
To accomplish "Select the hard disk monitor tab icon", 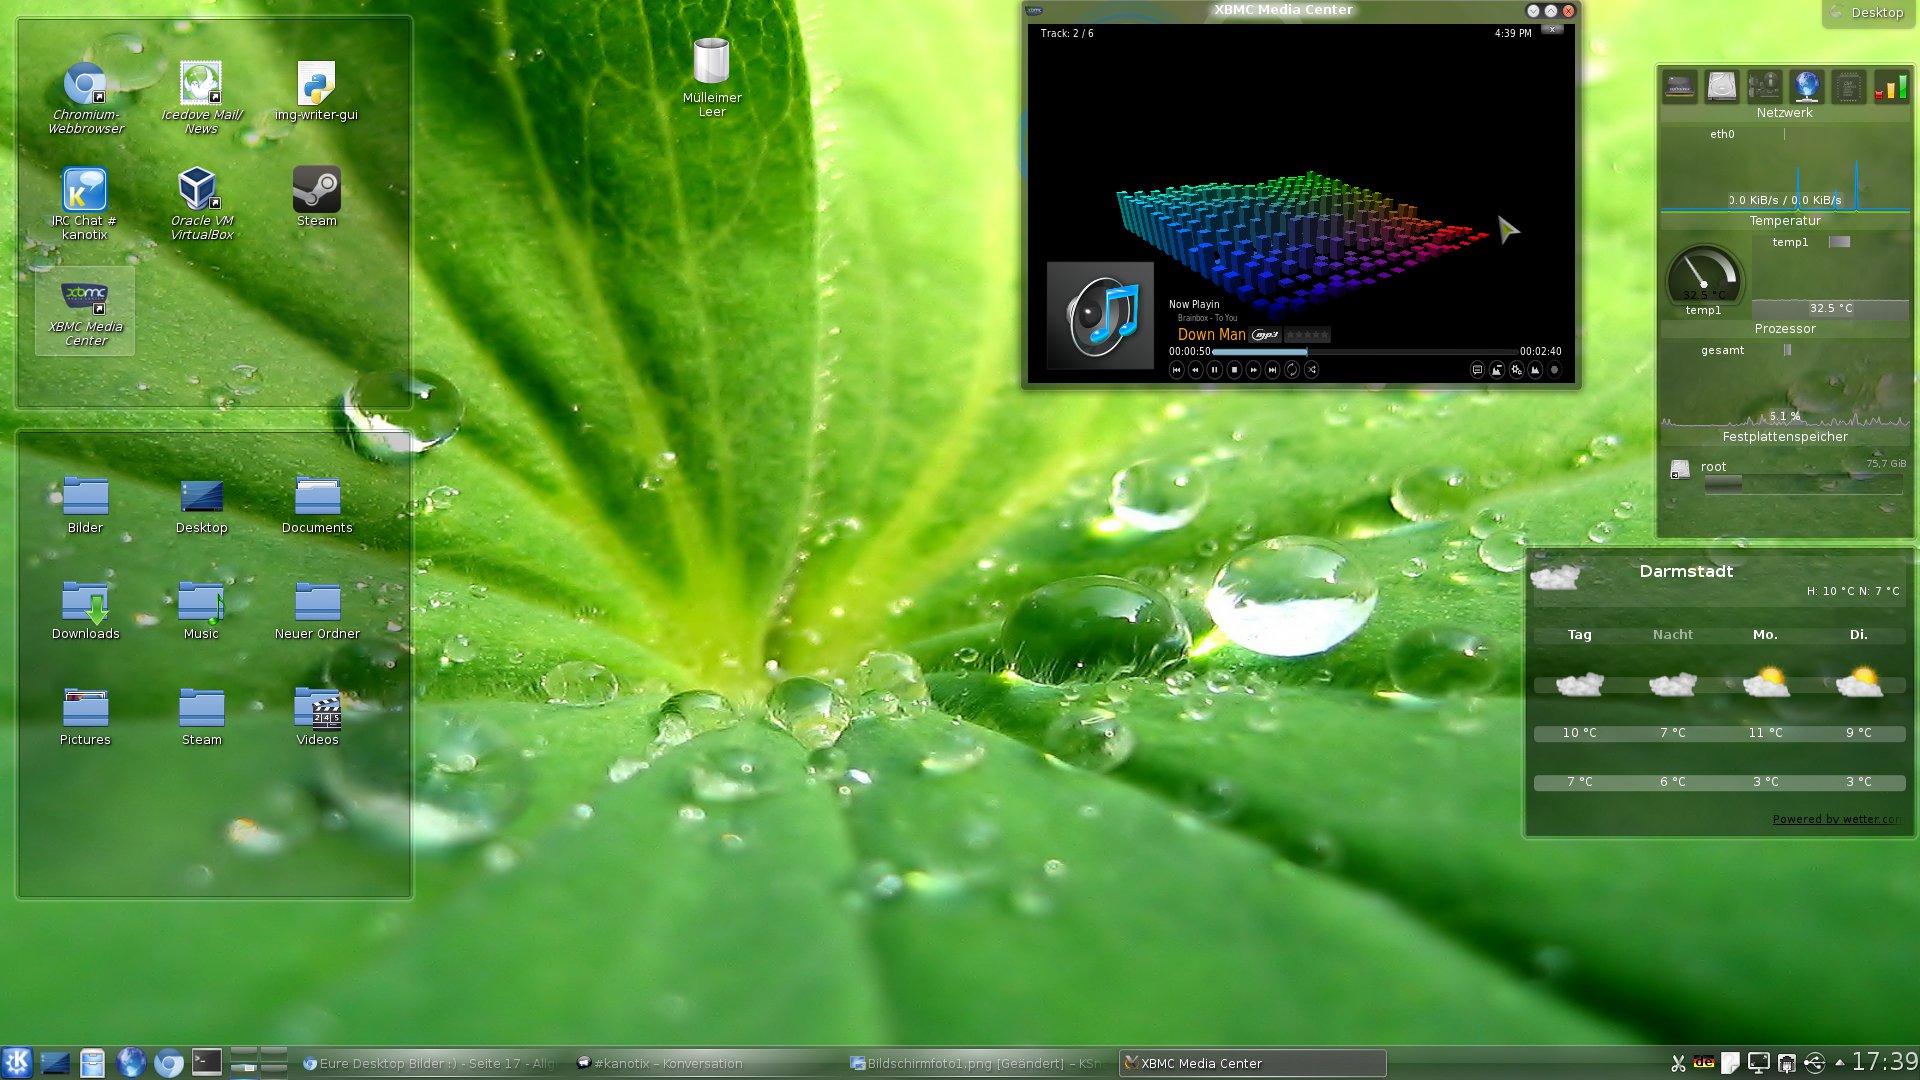I will [x=1722, y=87].
